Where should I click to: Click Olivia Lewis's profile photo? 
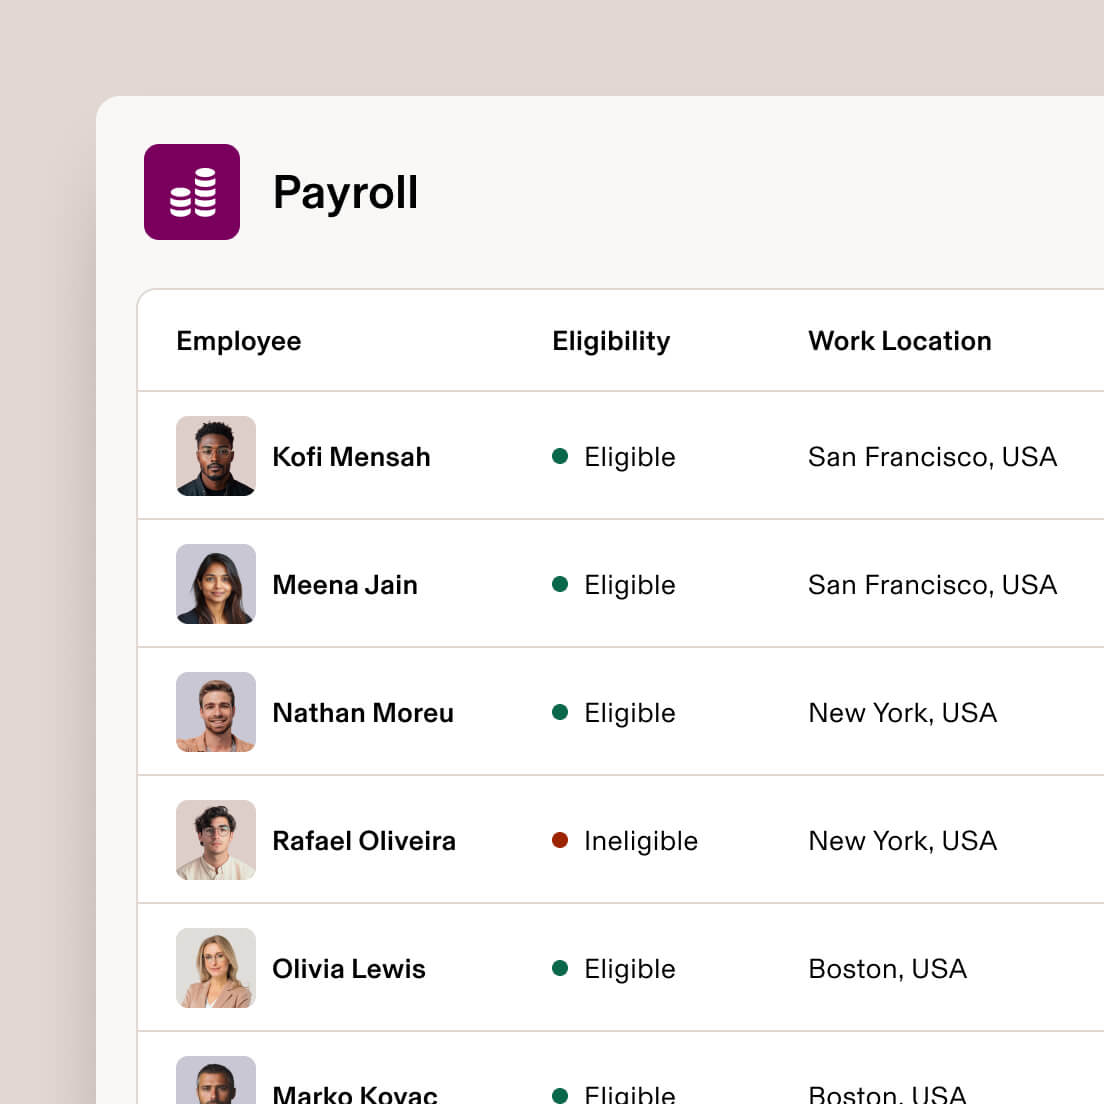[x=216, y=968]
